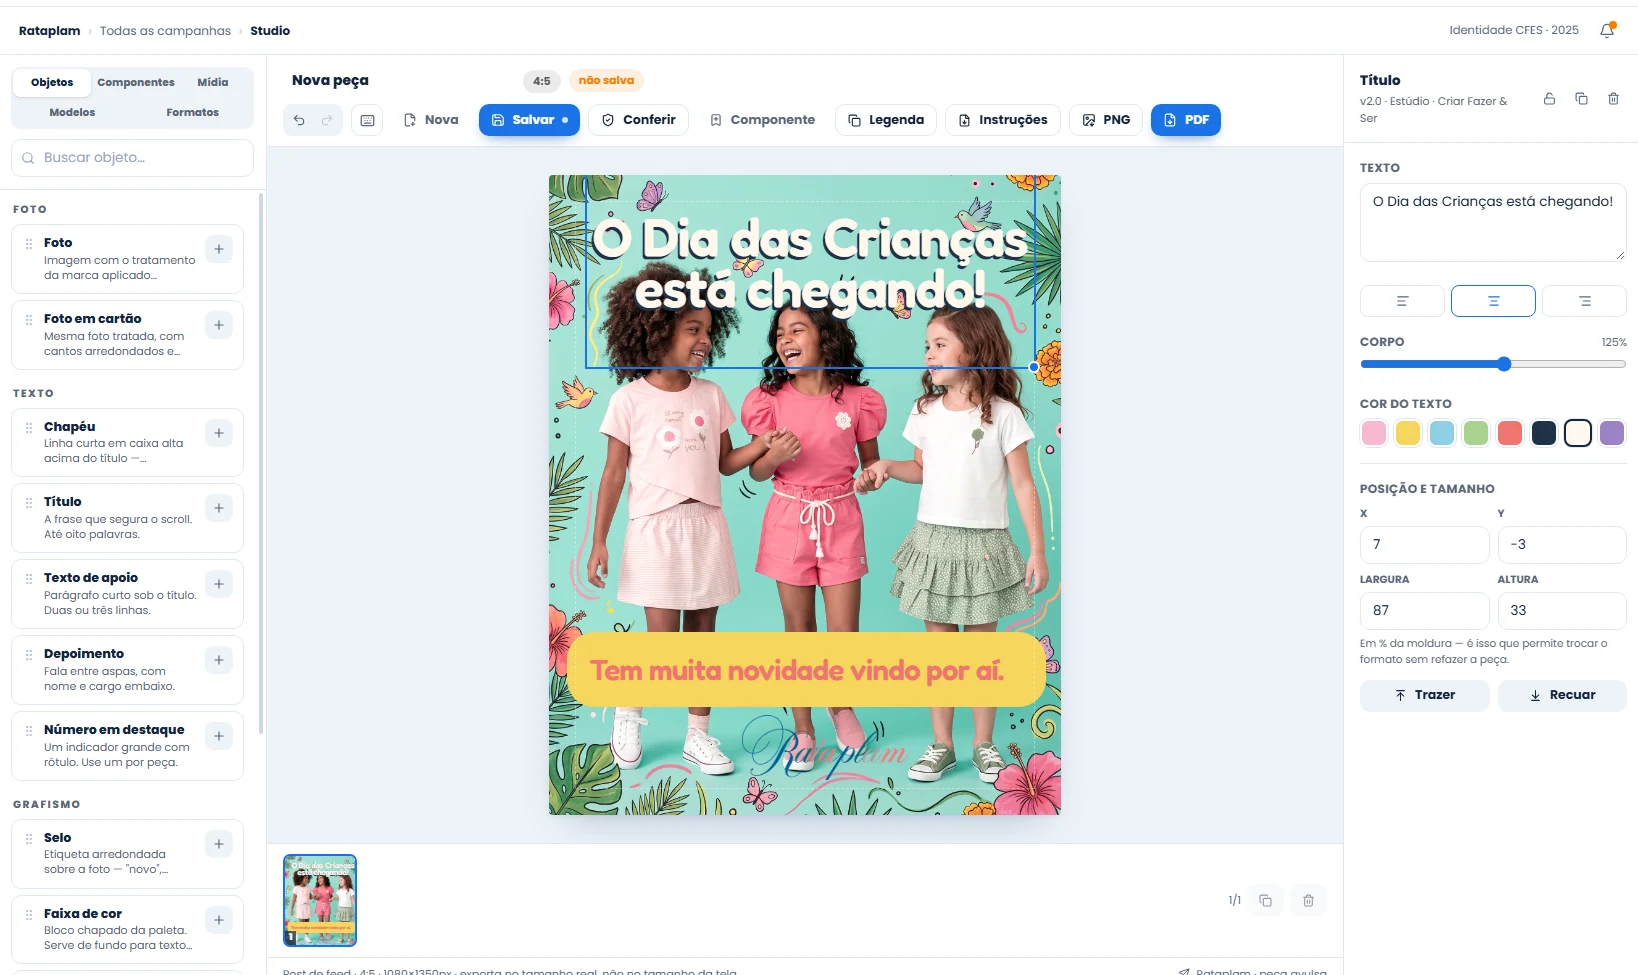Screen dimensions: 1638x975
Task: Export the piece with the PDF button
Action: point(1186,120)
